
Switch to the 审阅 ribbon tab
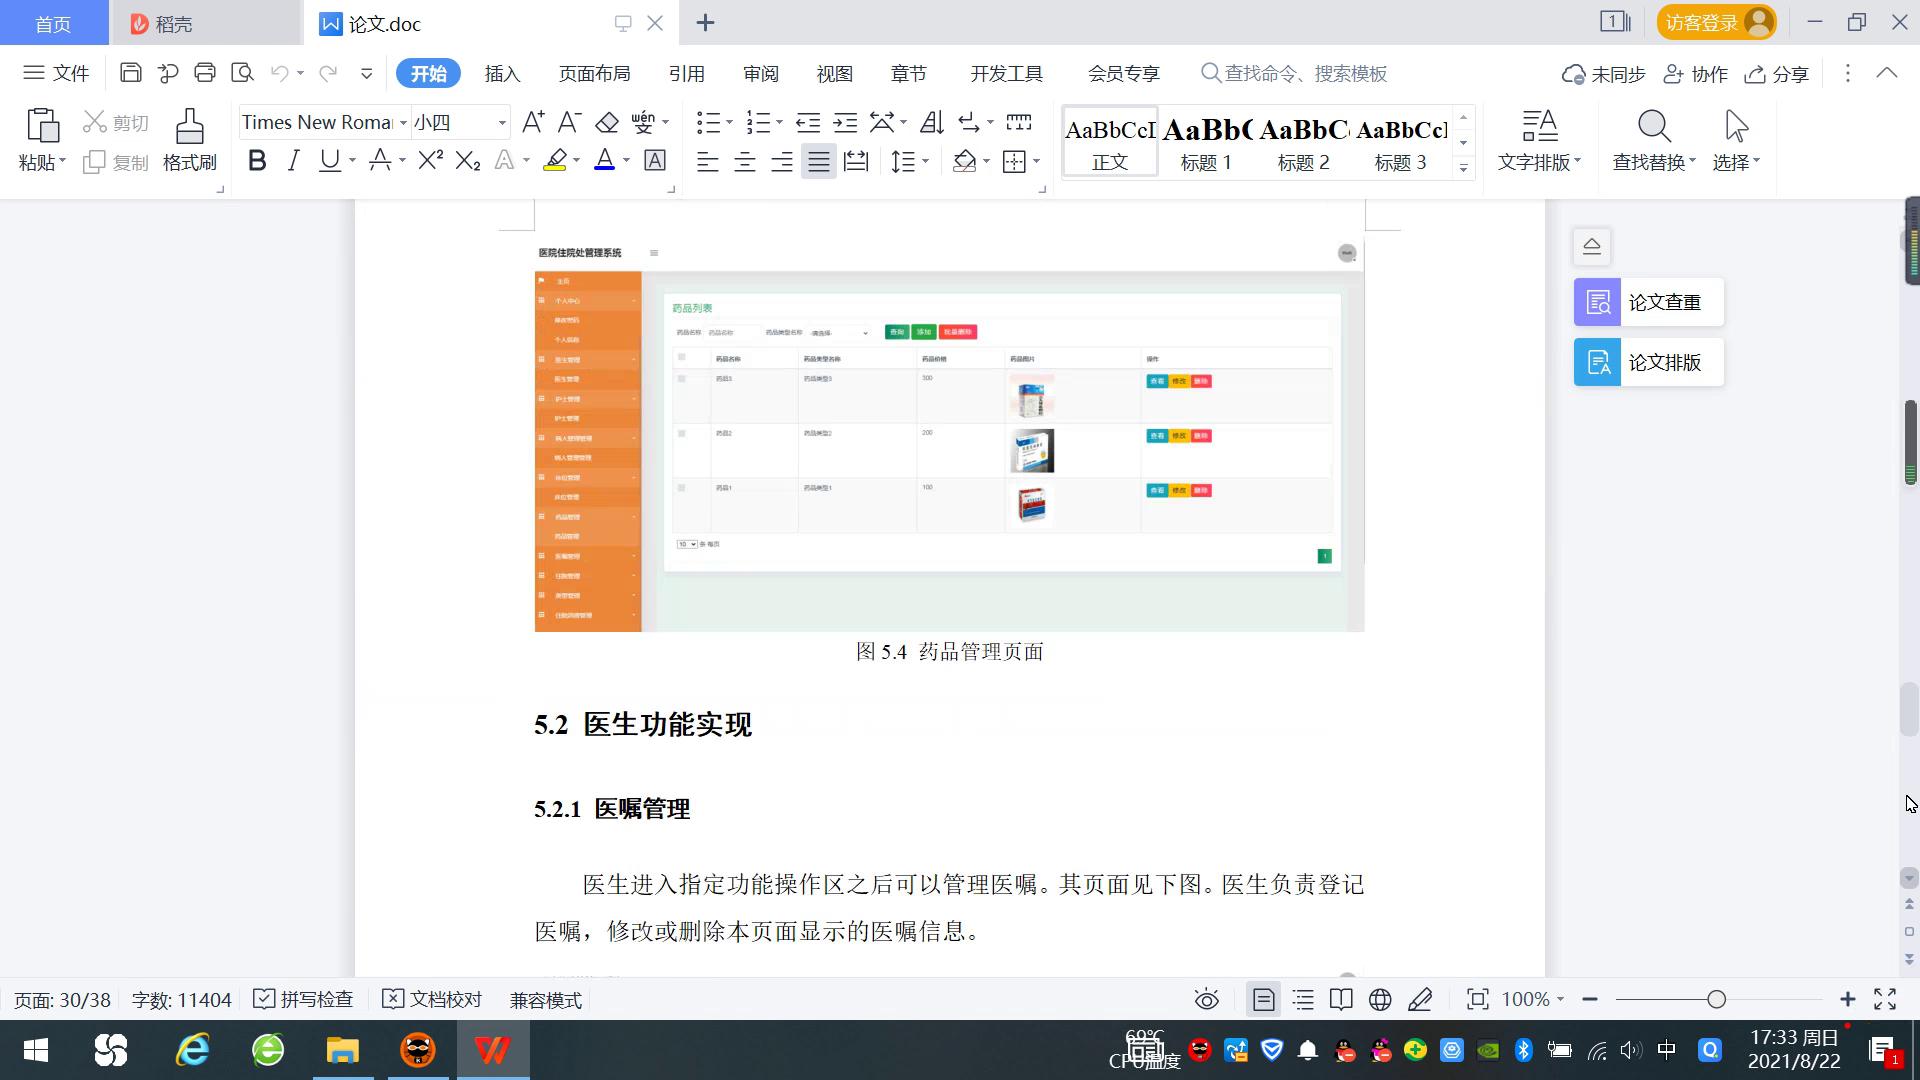coord(760,73)
